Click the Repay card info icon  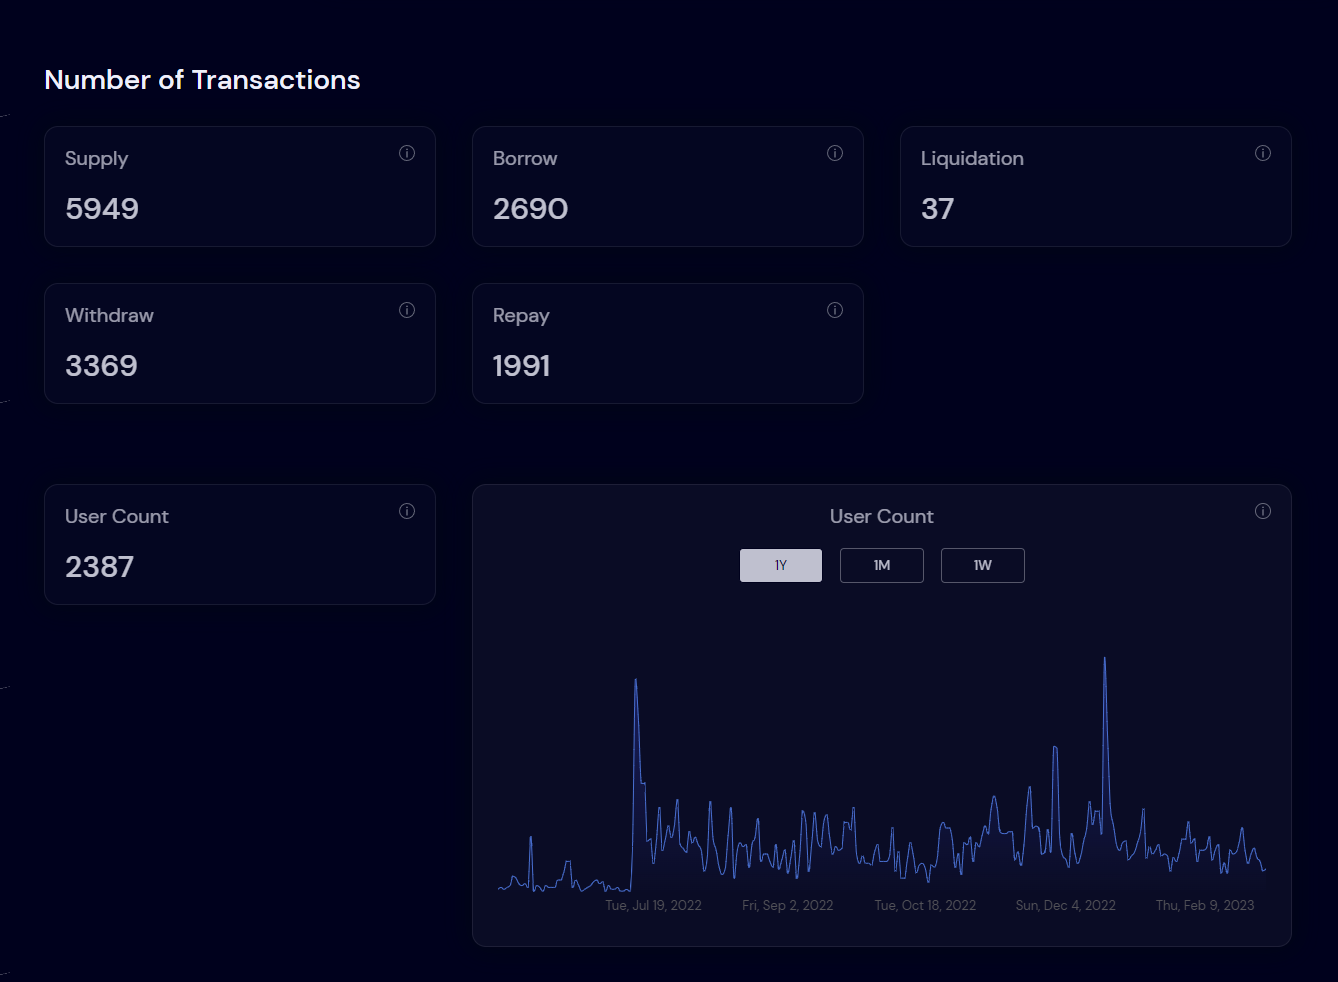coord(835,310)
